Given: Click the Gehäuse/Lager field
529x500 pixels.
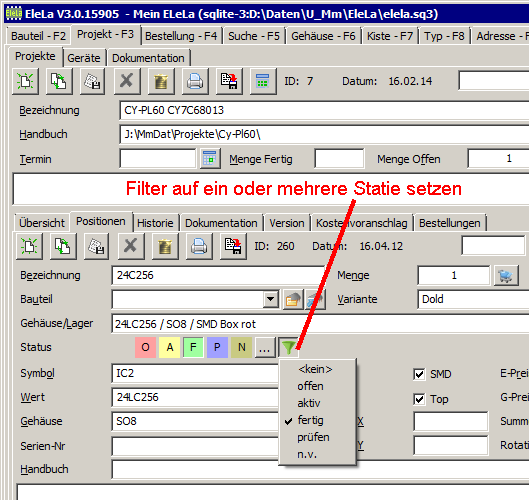Looking at the screenshot, I should pos(320,324).
